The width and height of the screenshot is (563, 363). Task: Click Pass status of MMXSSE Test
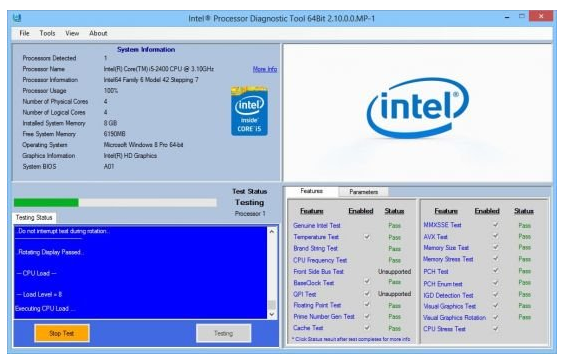[x=524, y=225]
